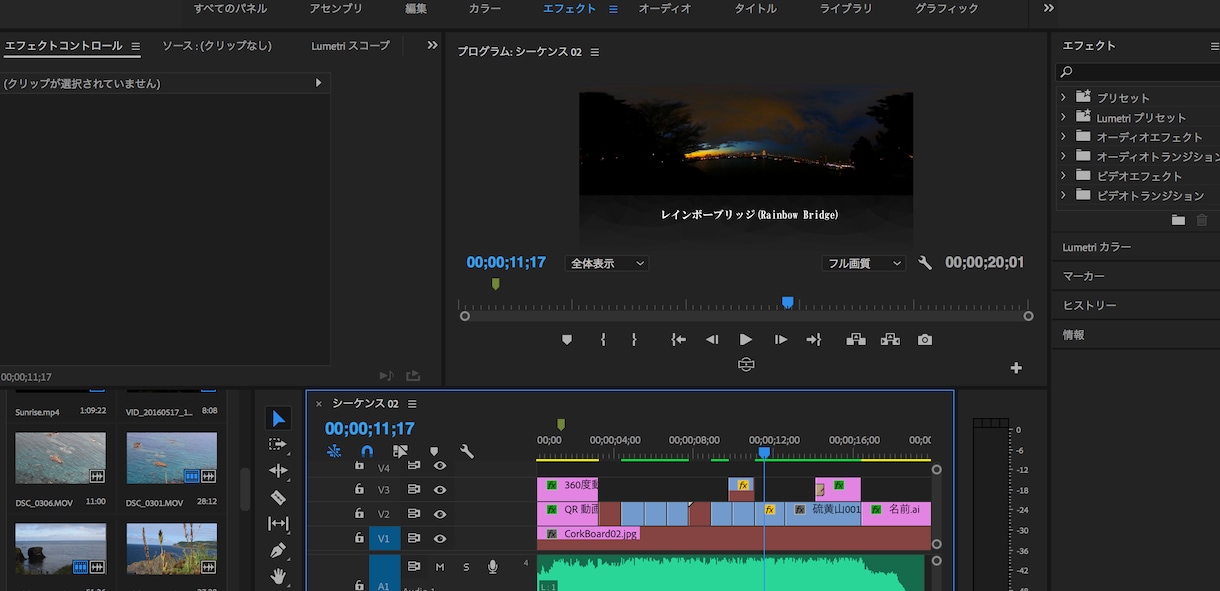Select the Selection arrow tool
The width and height of the screenshot is (1220, 591).
(x=279, y=418)
